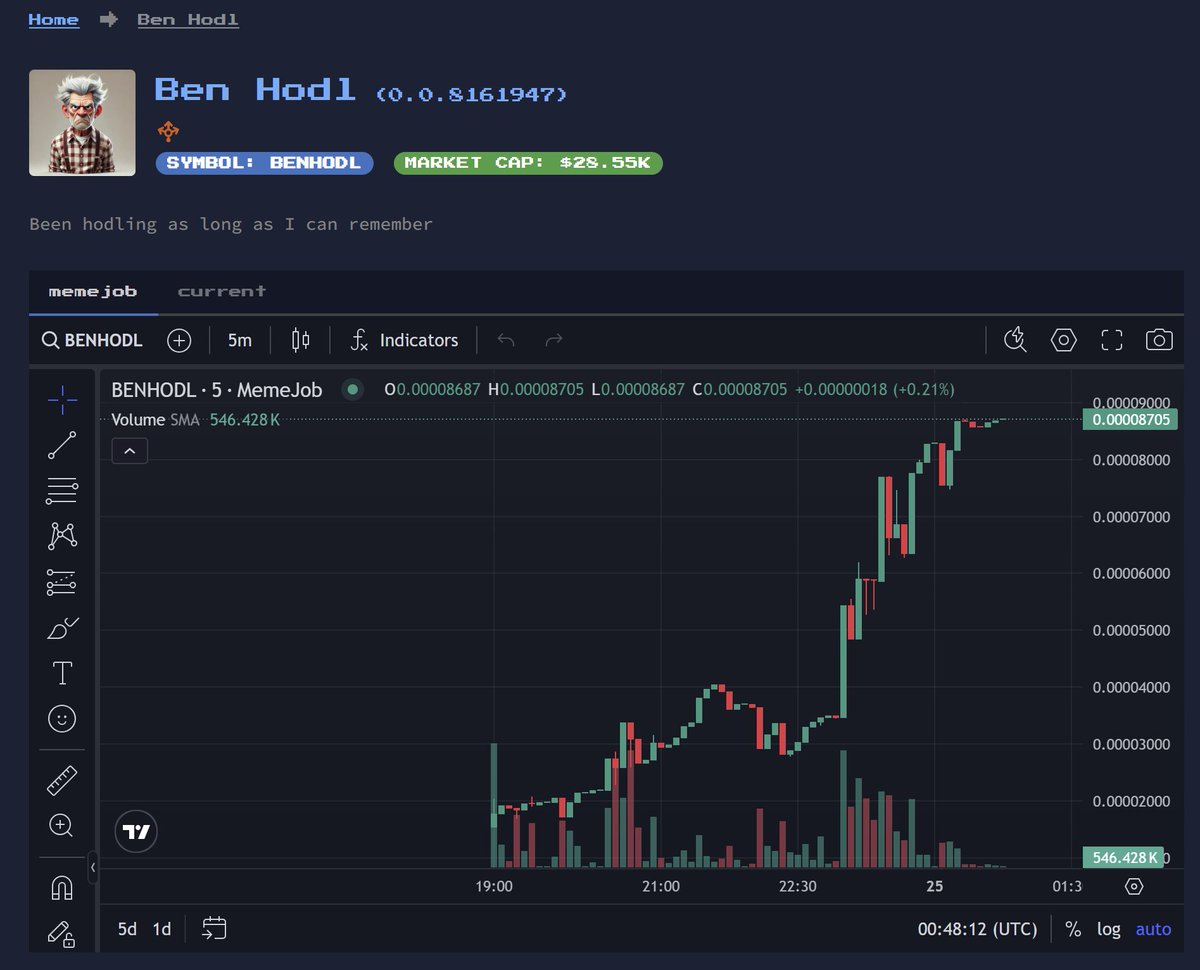This screenshot has width=1200, height=970.
Task: Open BENHODL symbol search
Action: pyautogui.click(x=92, y=340)
